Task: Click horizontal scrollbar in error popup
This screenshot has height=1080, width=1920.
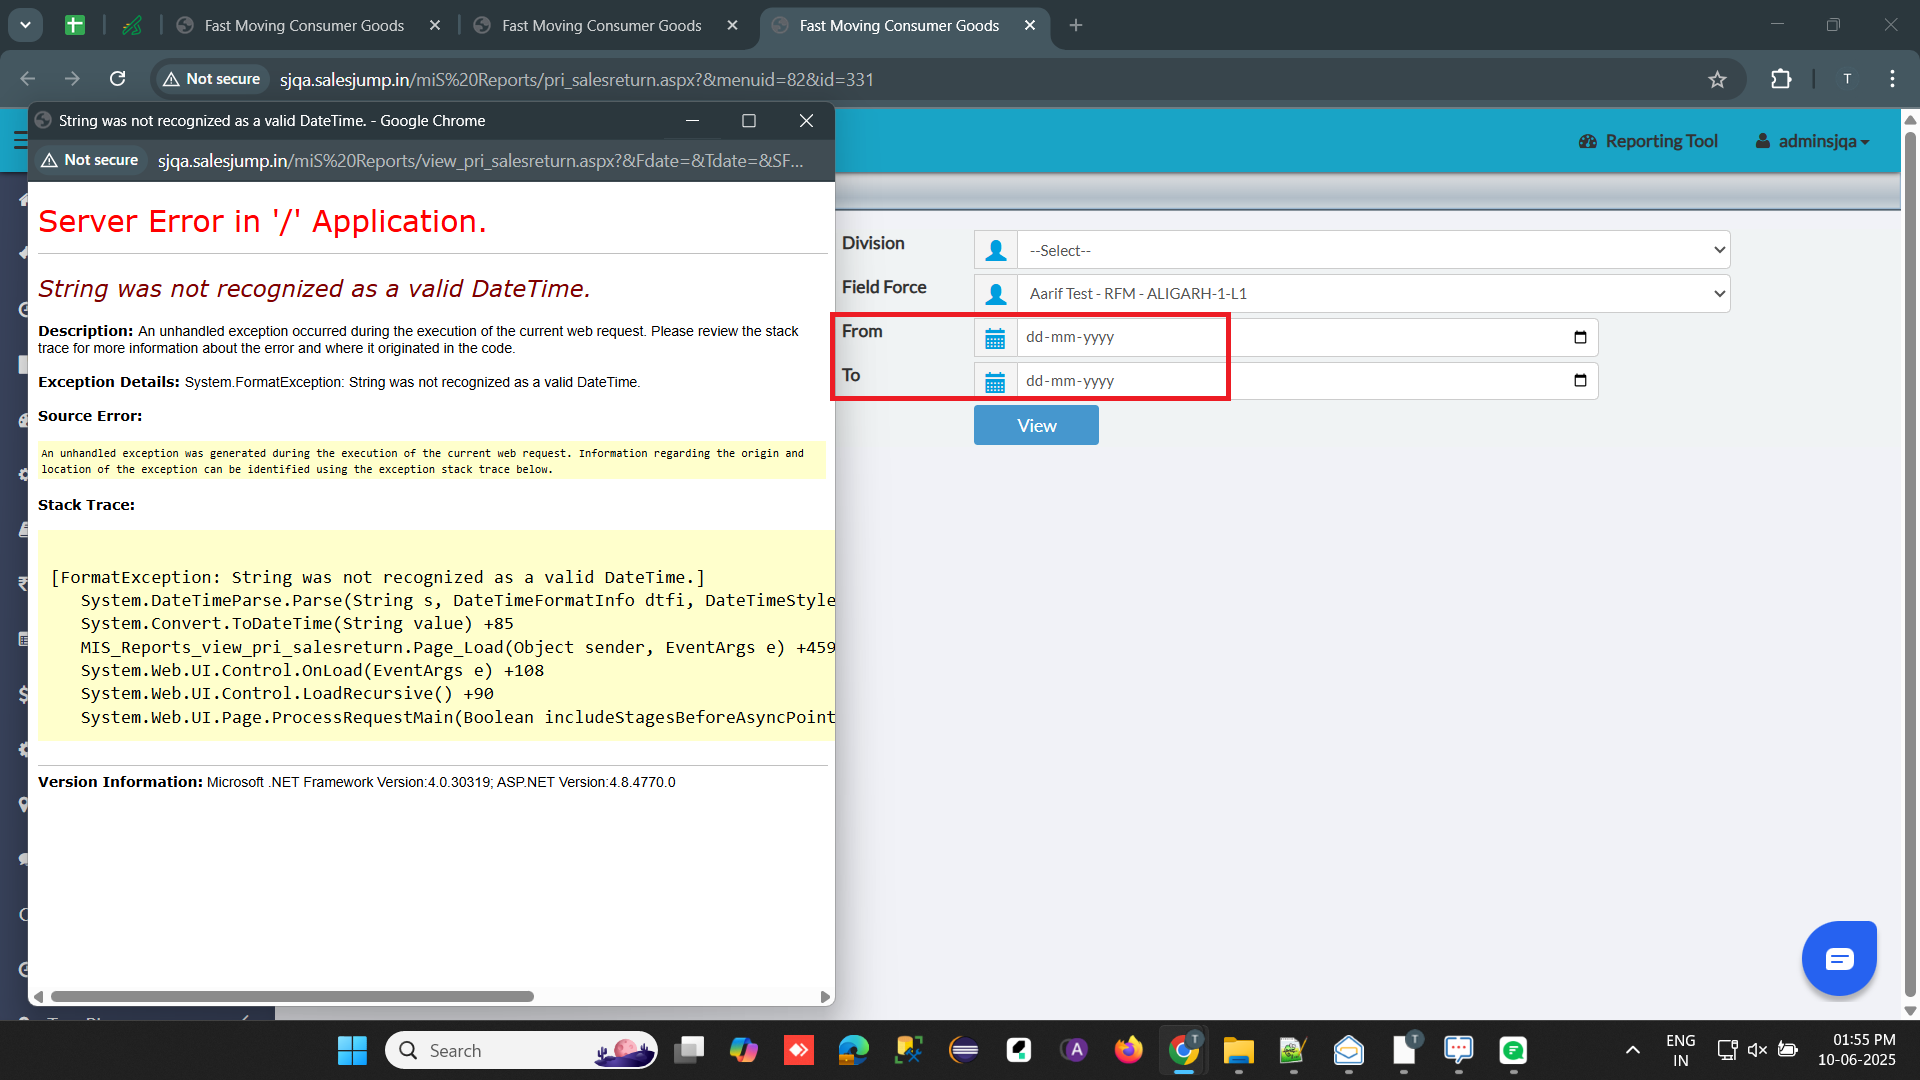Action: [x=292, y=996]
